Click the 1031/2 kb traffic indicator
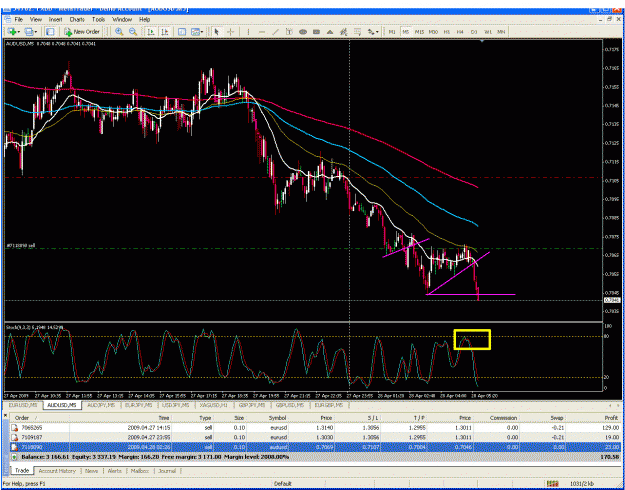This screenshot has height=490, width=625. pyautogui.click(x=582, y=484)
